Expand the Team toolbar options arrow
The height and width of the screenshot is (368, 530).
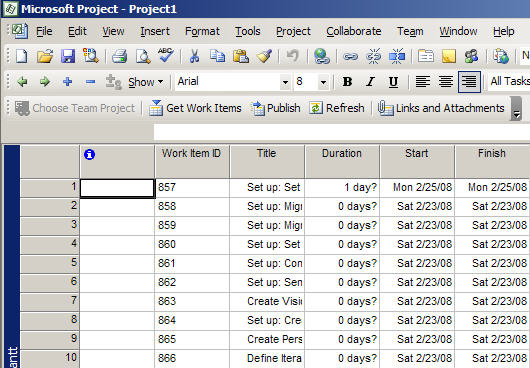[516, 108]
